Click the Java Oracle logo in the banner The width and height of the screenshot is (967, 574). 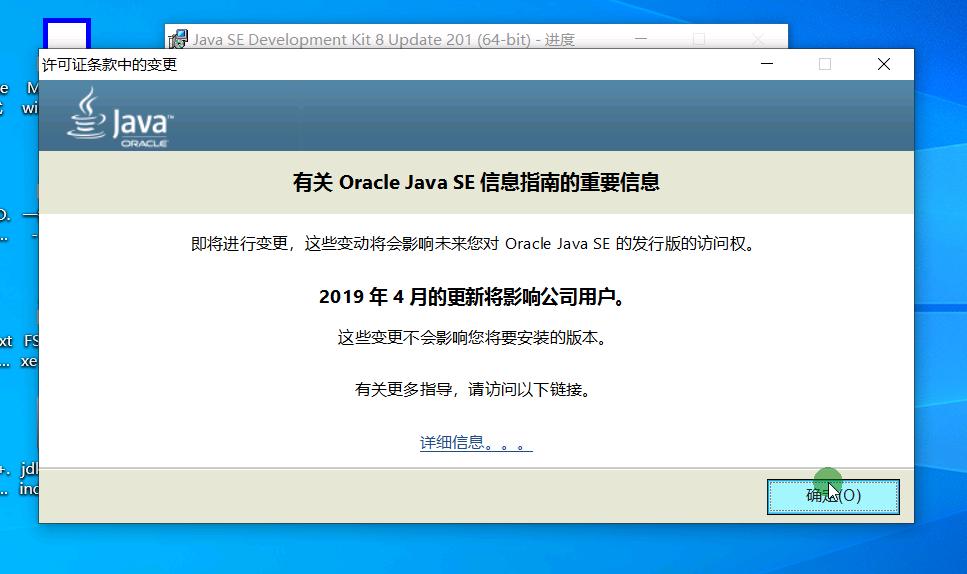pos(120,117)
